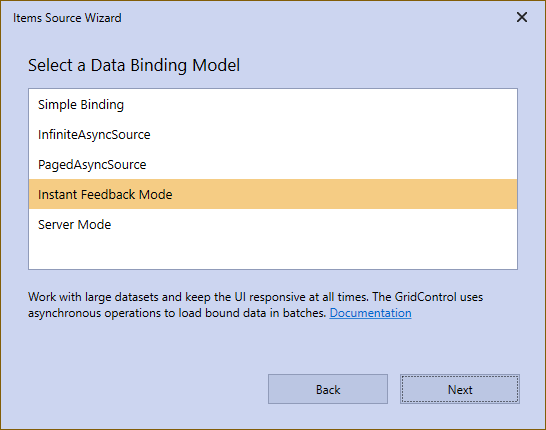Select the Instant Feedback Mode entry
Viewport: 546px width, 430px height.
click(x=273, y=194)
